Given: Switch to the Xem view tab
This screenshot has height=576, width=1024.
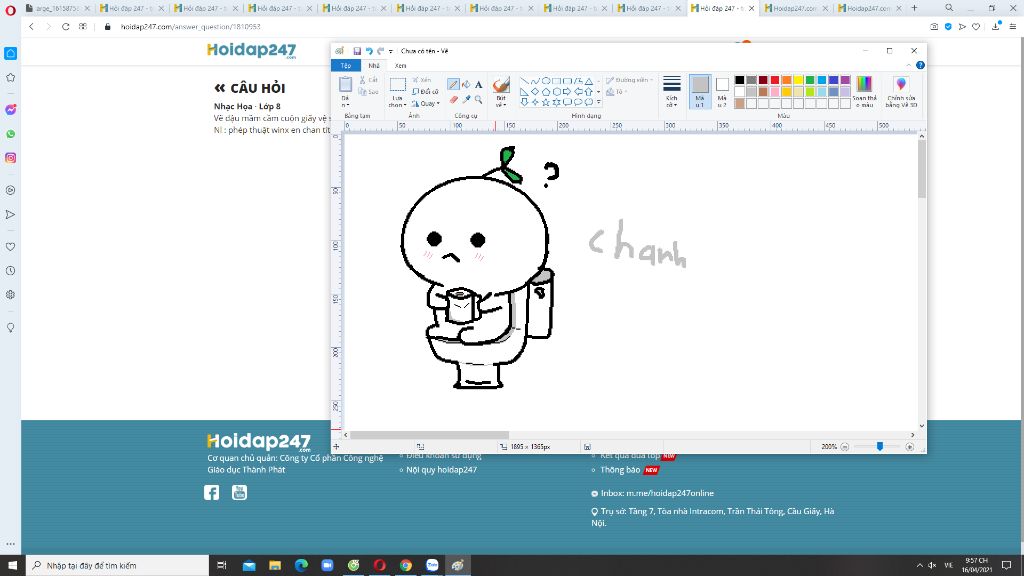Looking at the screenshot, I should pos(400,65).
